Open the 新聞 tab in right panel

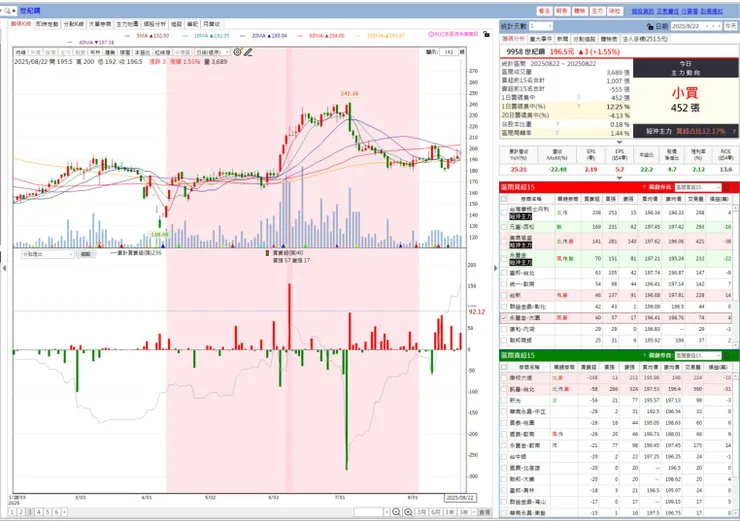(x=563, y=39)
